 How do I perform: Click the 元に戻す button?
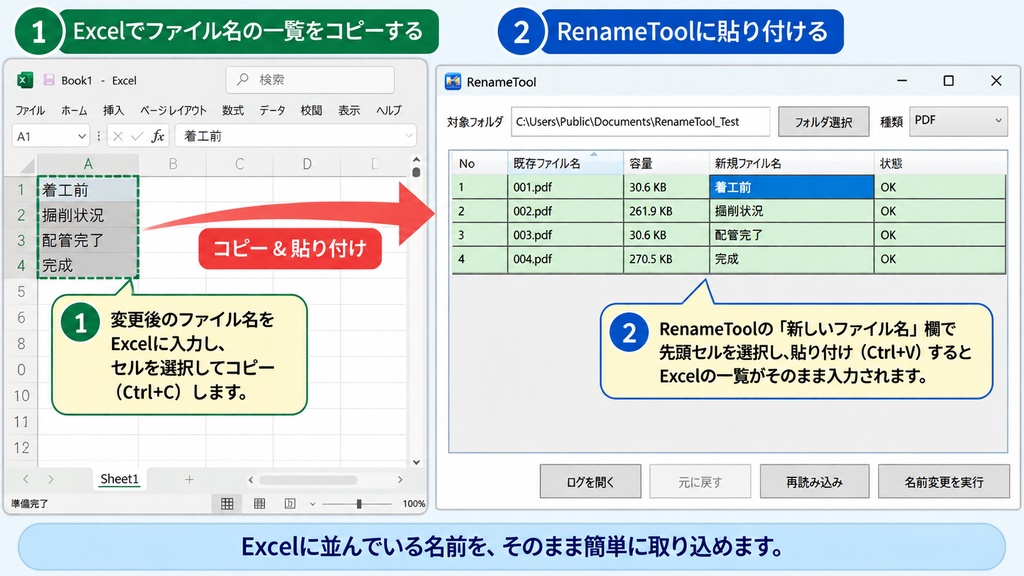700,482
